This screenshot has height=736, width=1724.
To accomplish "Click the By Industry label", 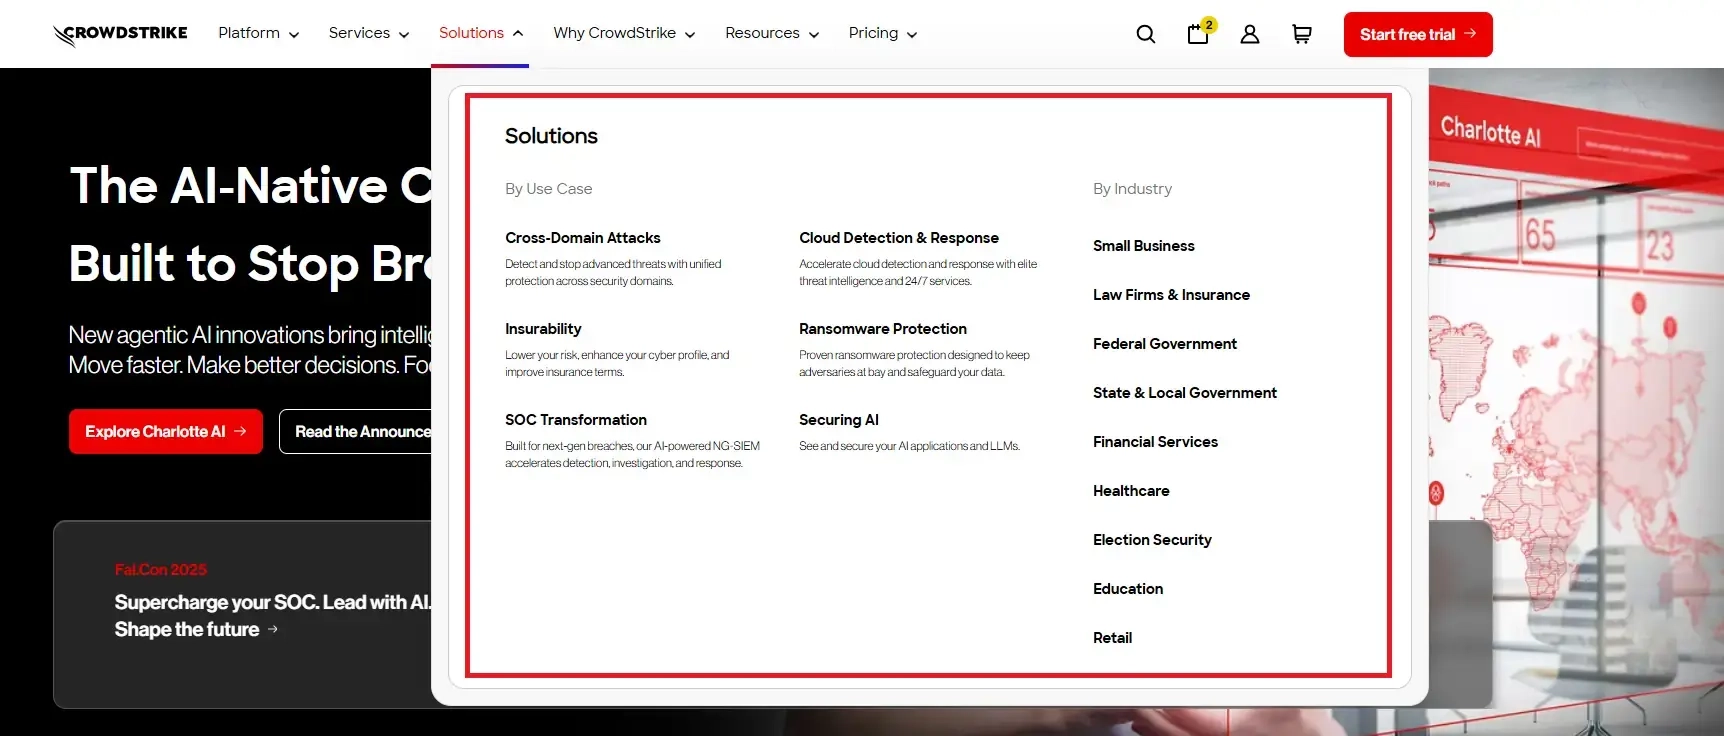I will point(1133,189).
